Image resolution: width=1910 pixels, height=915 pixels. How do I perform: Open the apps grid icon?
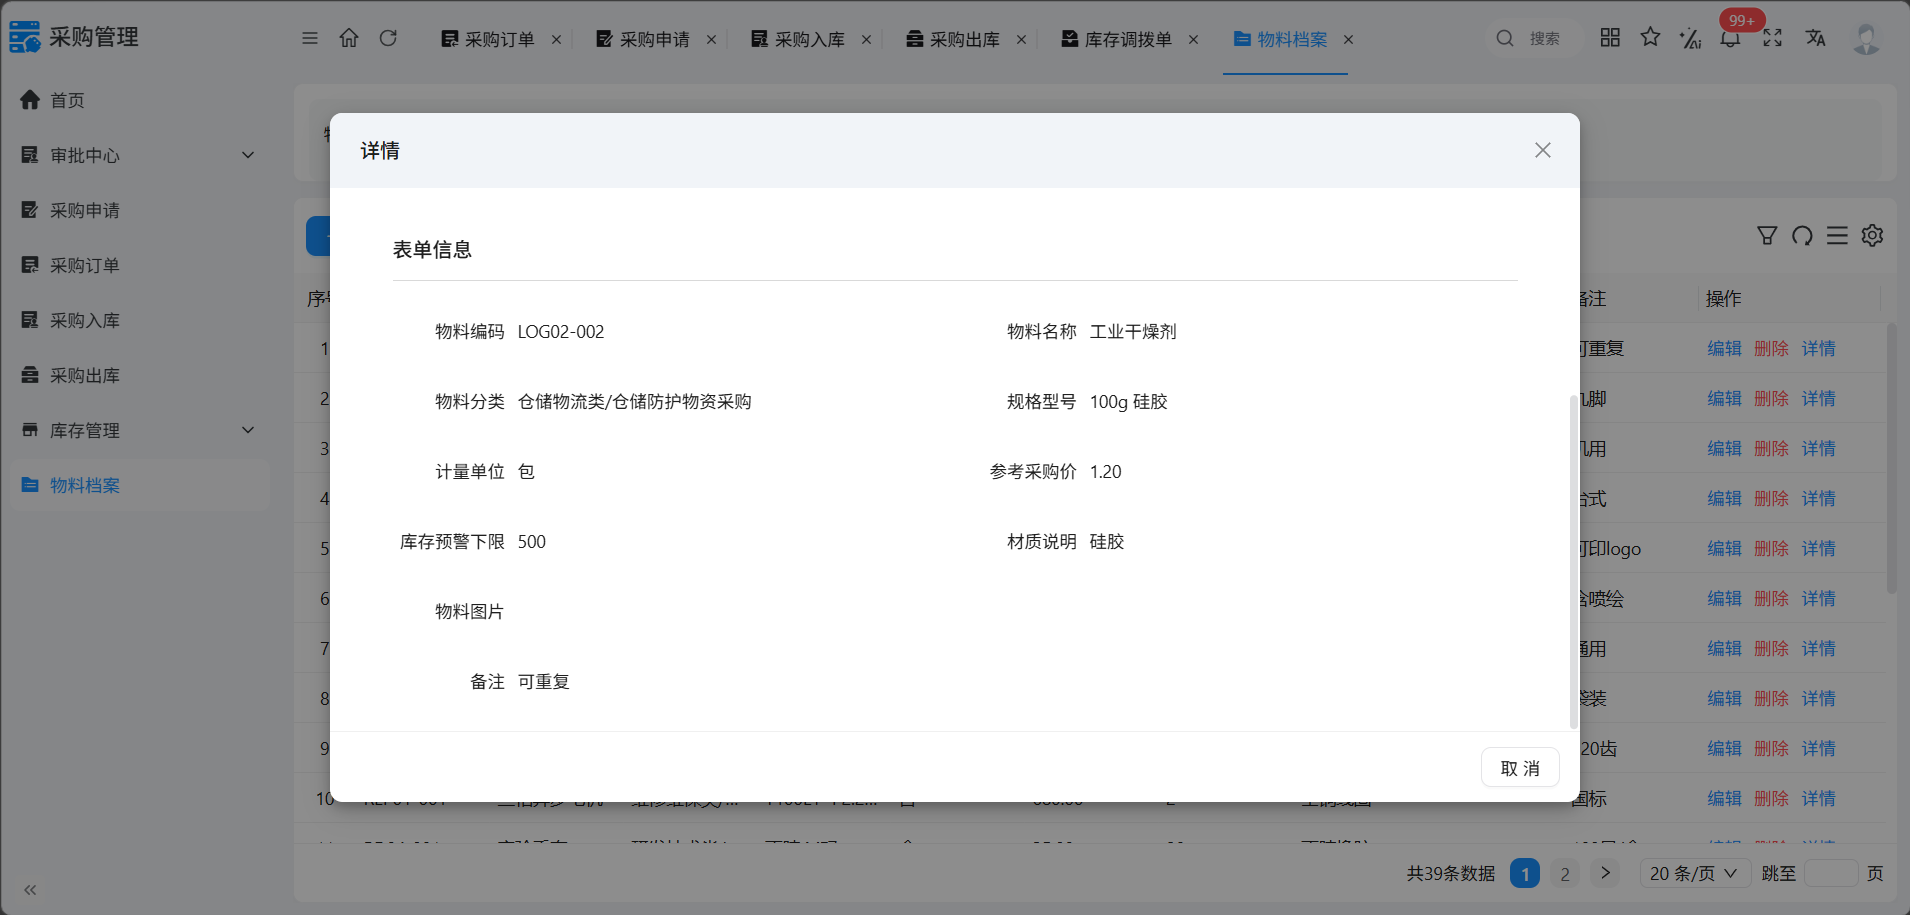pos(1610,37)
